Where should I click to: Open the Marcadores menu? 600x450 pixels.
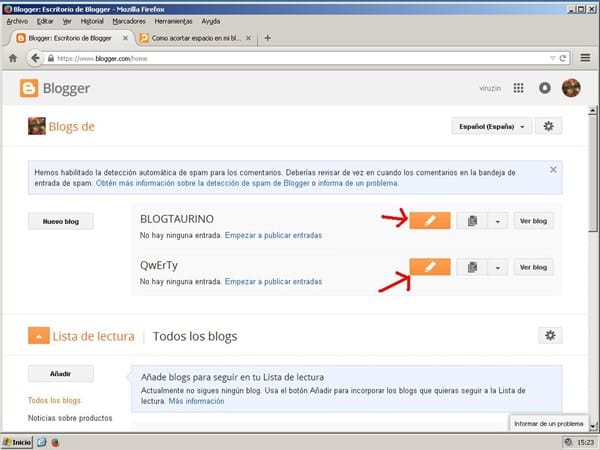[x=129, y=21]
